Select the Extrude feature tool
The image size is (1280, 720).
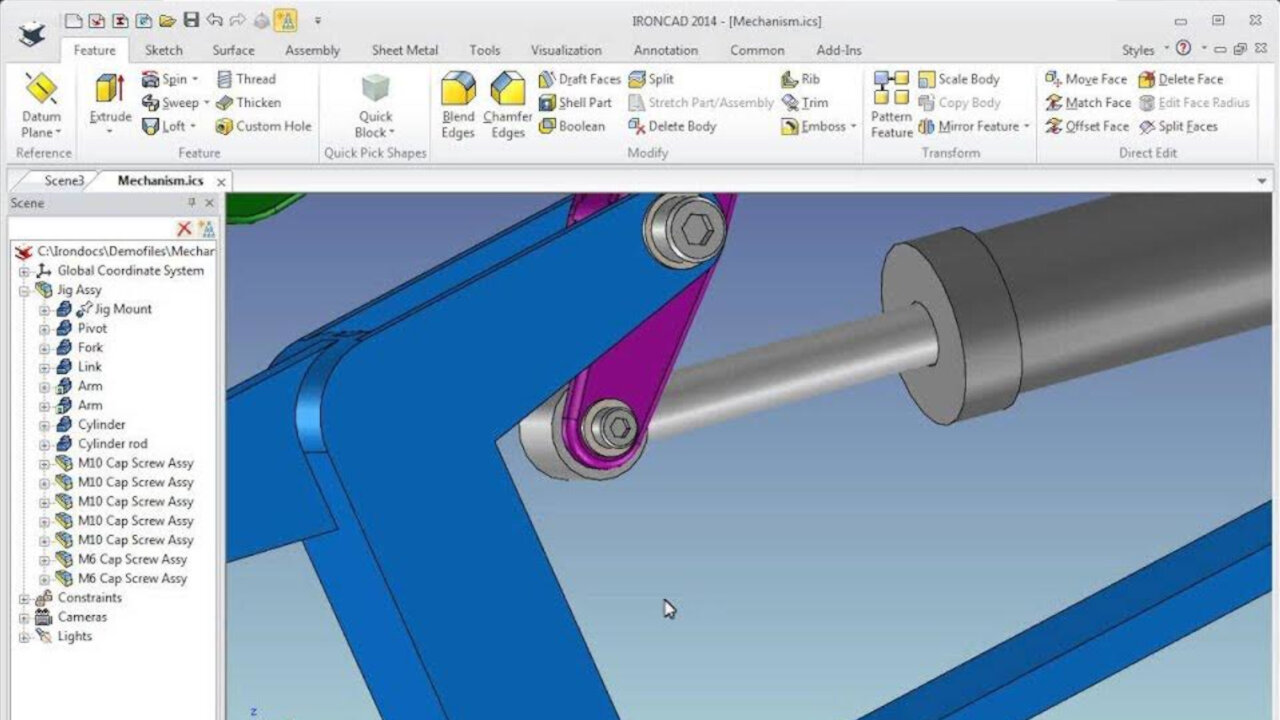(110, 103)
